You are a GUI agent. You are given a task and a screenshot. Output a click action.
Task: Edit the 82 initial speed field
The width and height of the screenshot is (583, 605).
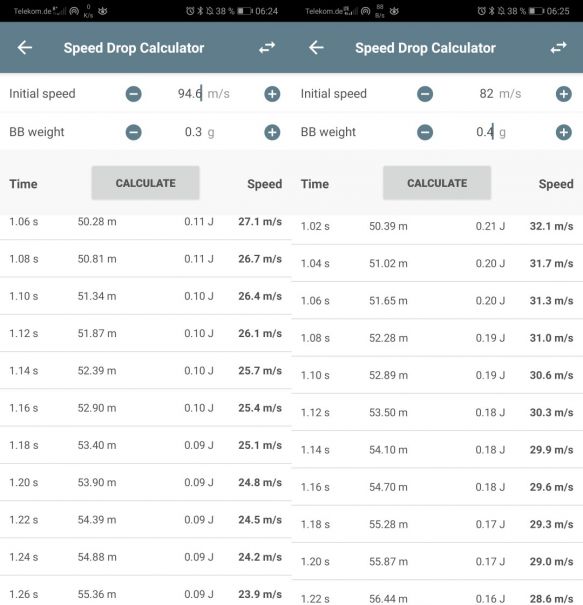tap(486, 94)
